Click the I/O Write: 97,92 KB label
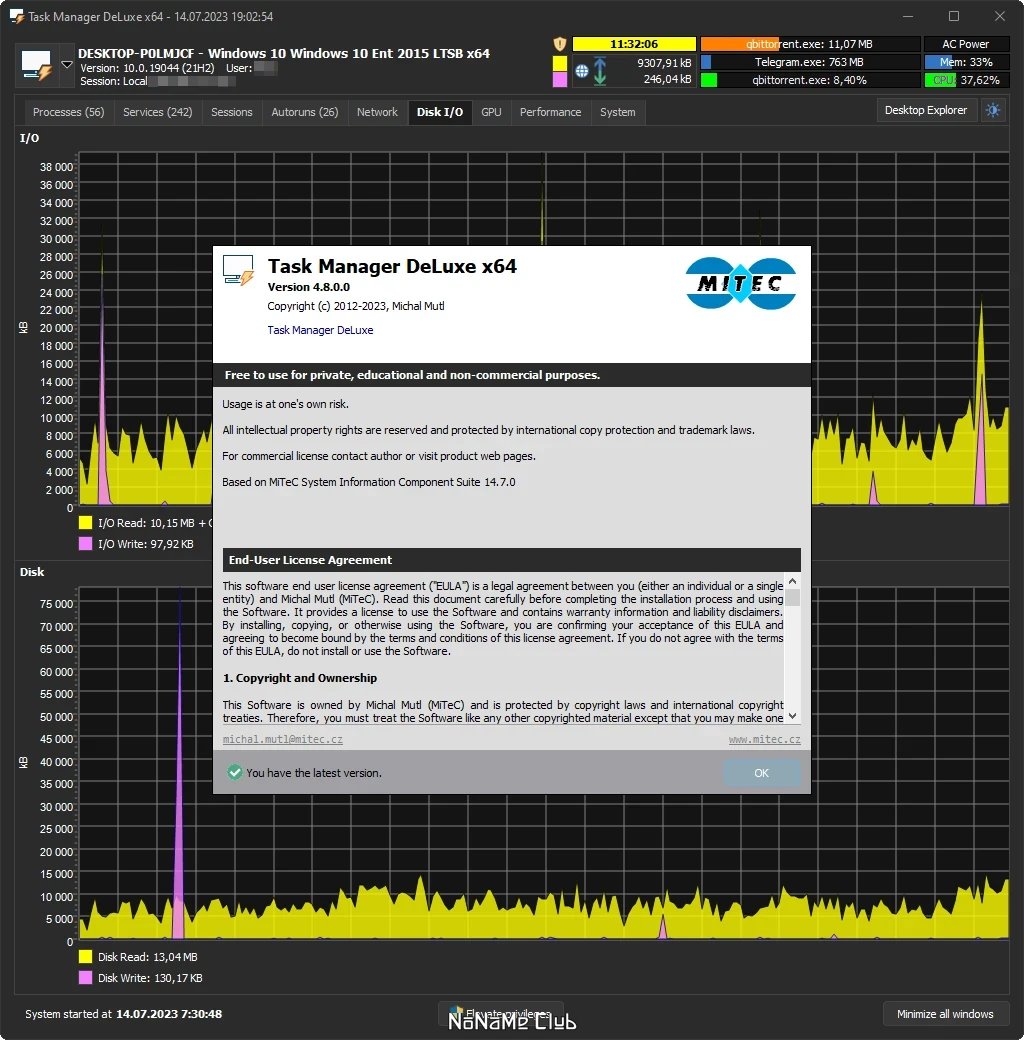The height and width of the screenshot is (1040, 1024). coord(146,544)
